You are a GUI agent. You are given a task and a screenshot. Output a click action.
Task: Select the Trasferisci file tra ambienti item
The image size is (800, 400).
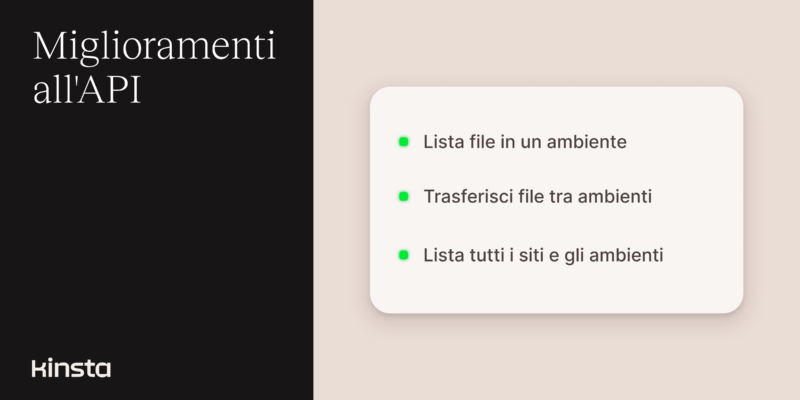[x=538, y=196]
